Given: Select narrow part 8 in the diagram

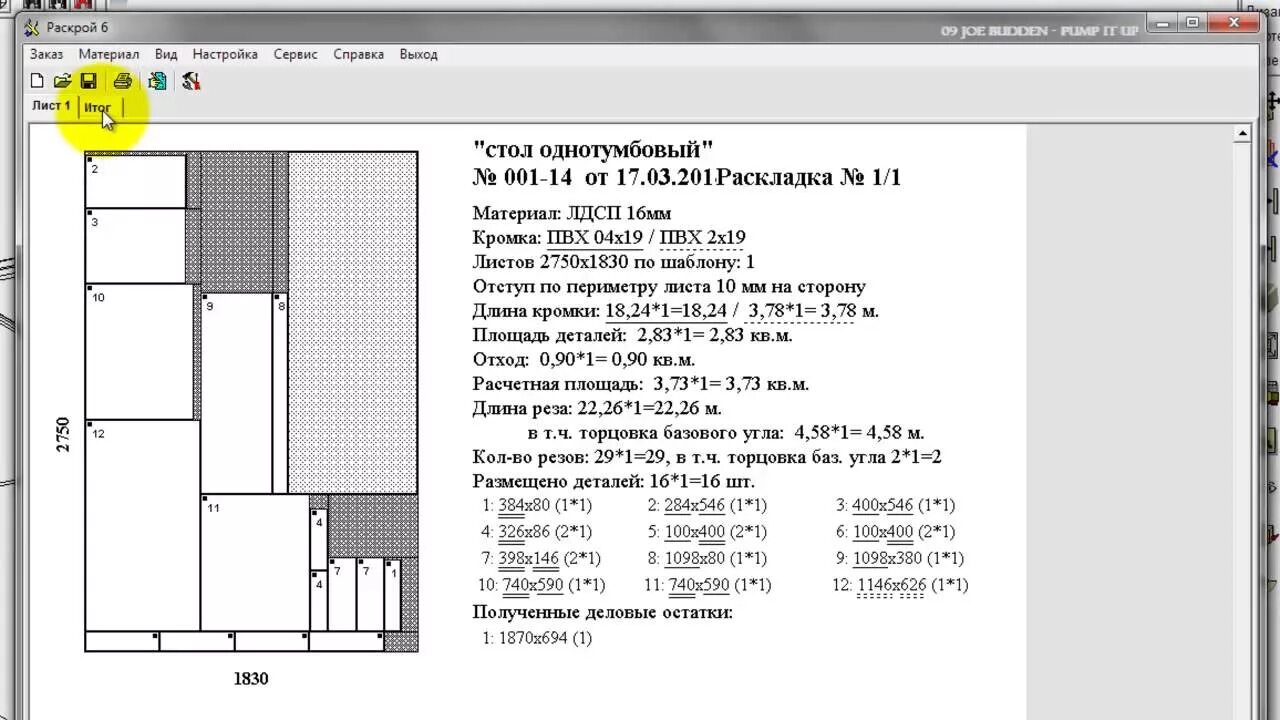Looking at the screenshot, I should [x=280, y=393].
